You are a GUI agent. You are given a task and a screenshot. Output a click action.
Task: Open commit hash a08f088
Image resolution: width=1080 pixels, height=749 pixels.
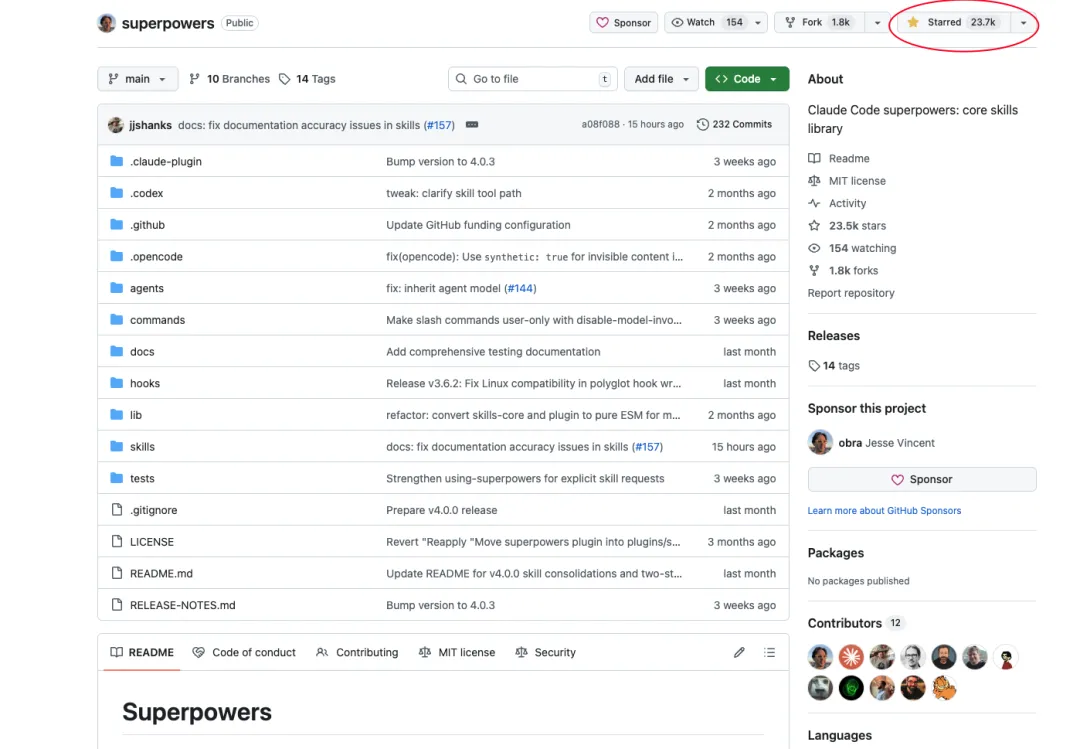(600, 124)
